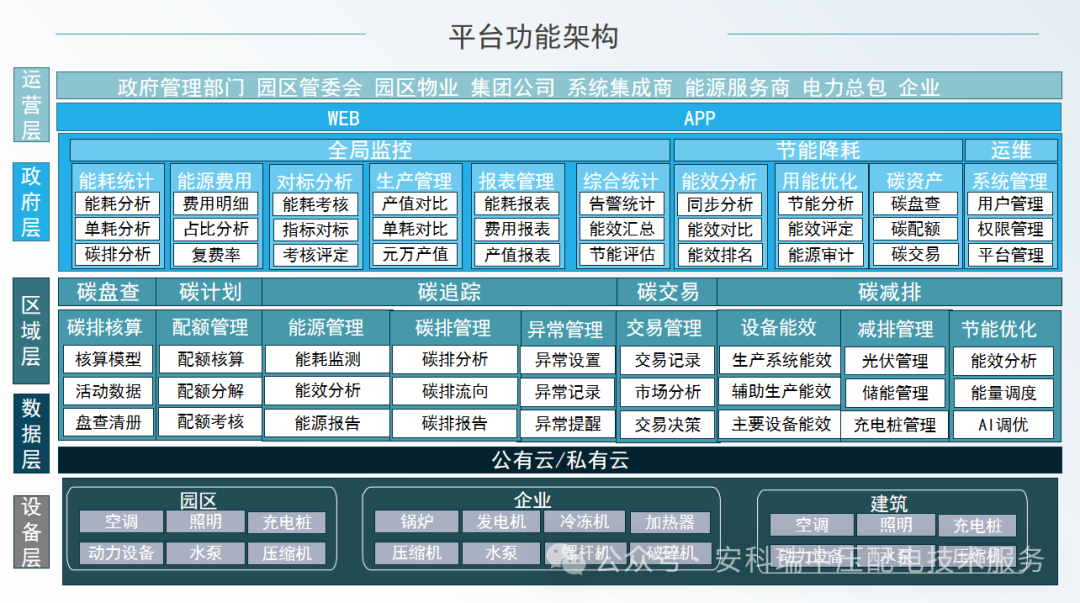
Task: Select the 告警统计 box under 综合统计
Action: click(621, 204)
